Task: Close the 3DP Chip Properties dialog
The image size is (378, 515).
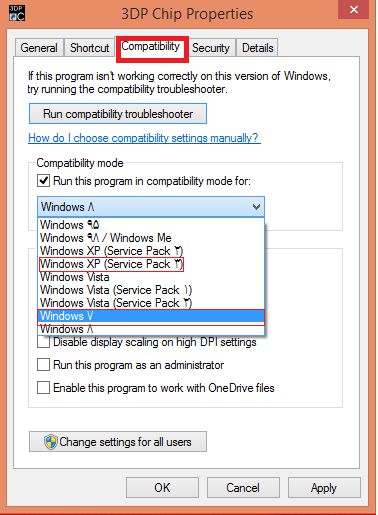Action: 353,10
